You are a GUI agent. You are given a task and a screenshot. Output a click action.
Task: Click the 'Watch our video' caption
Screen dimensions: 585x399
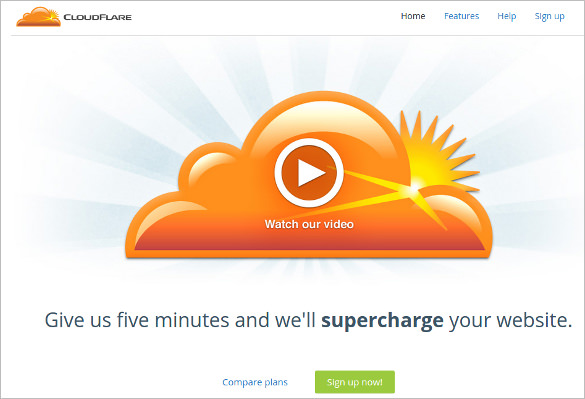(x=309, y=224)
